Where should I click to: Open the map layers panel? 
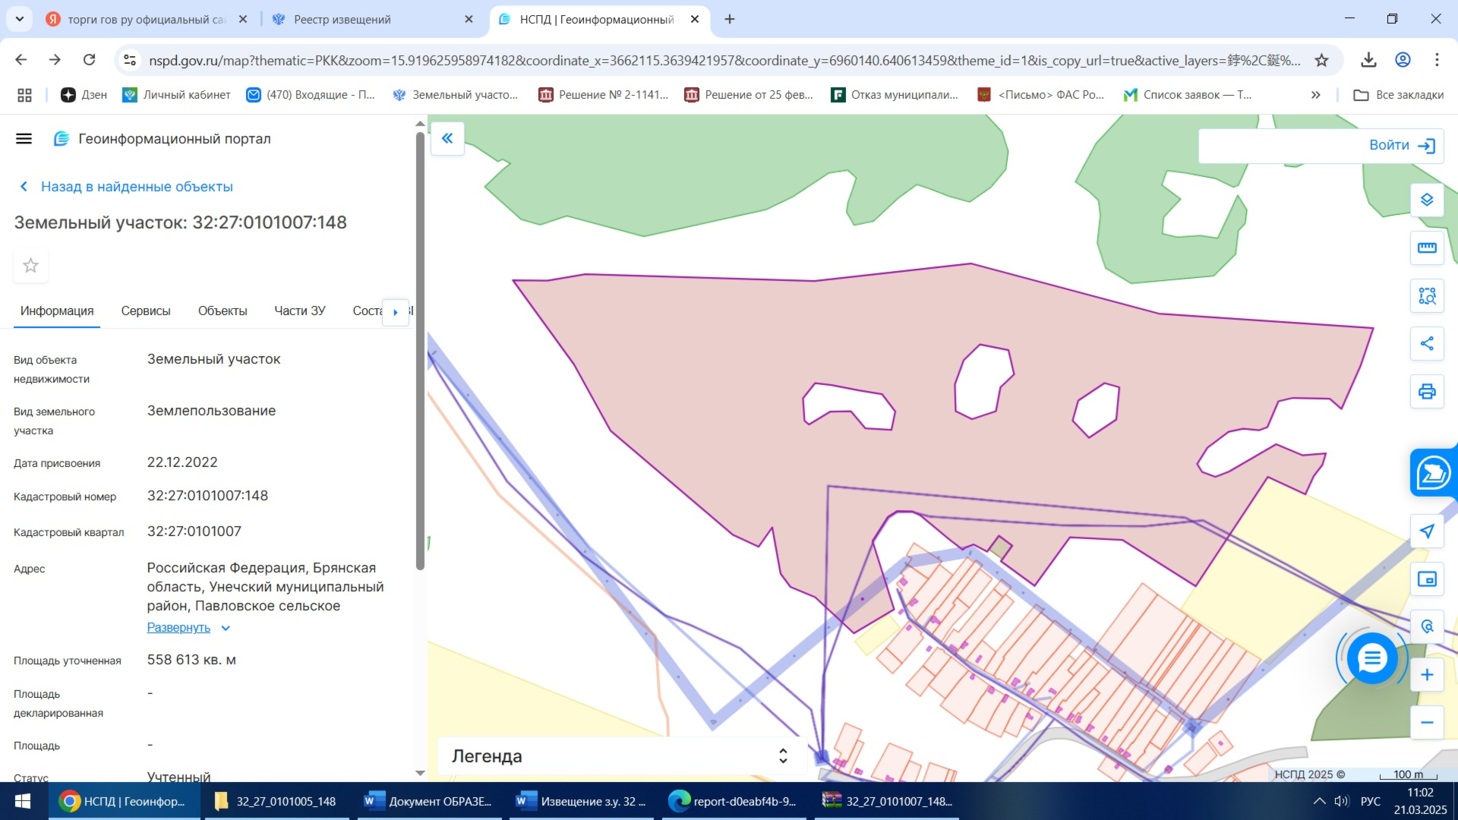(1426, 200)
